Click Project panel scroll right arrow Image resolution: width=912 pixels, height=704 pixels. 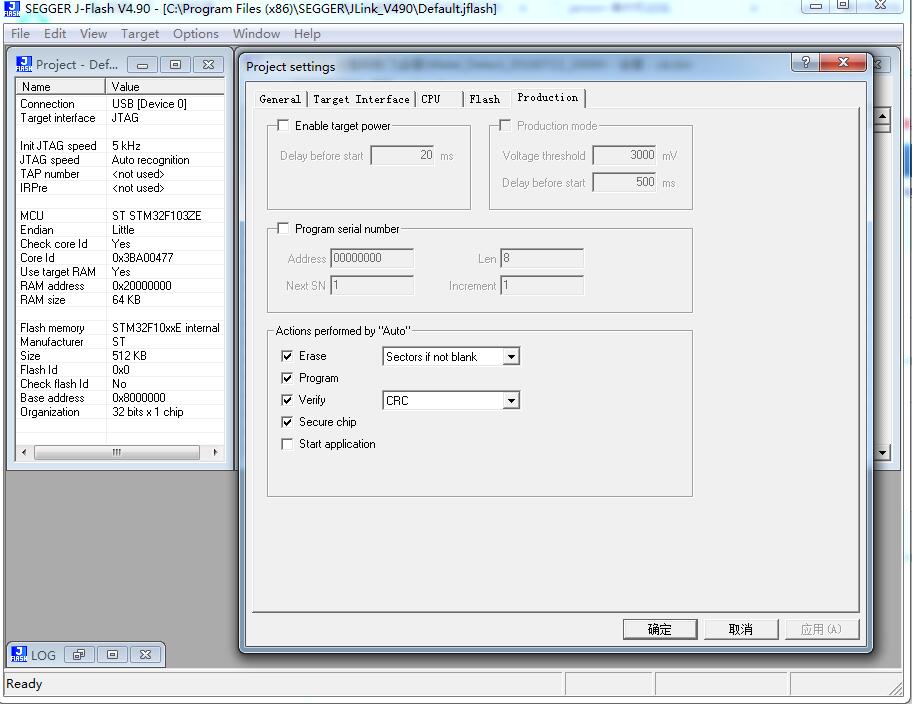pyautogui.click(x=215, y=452)
